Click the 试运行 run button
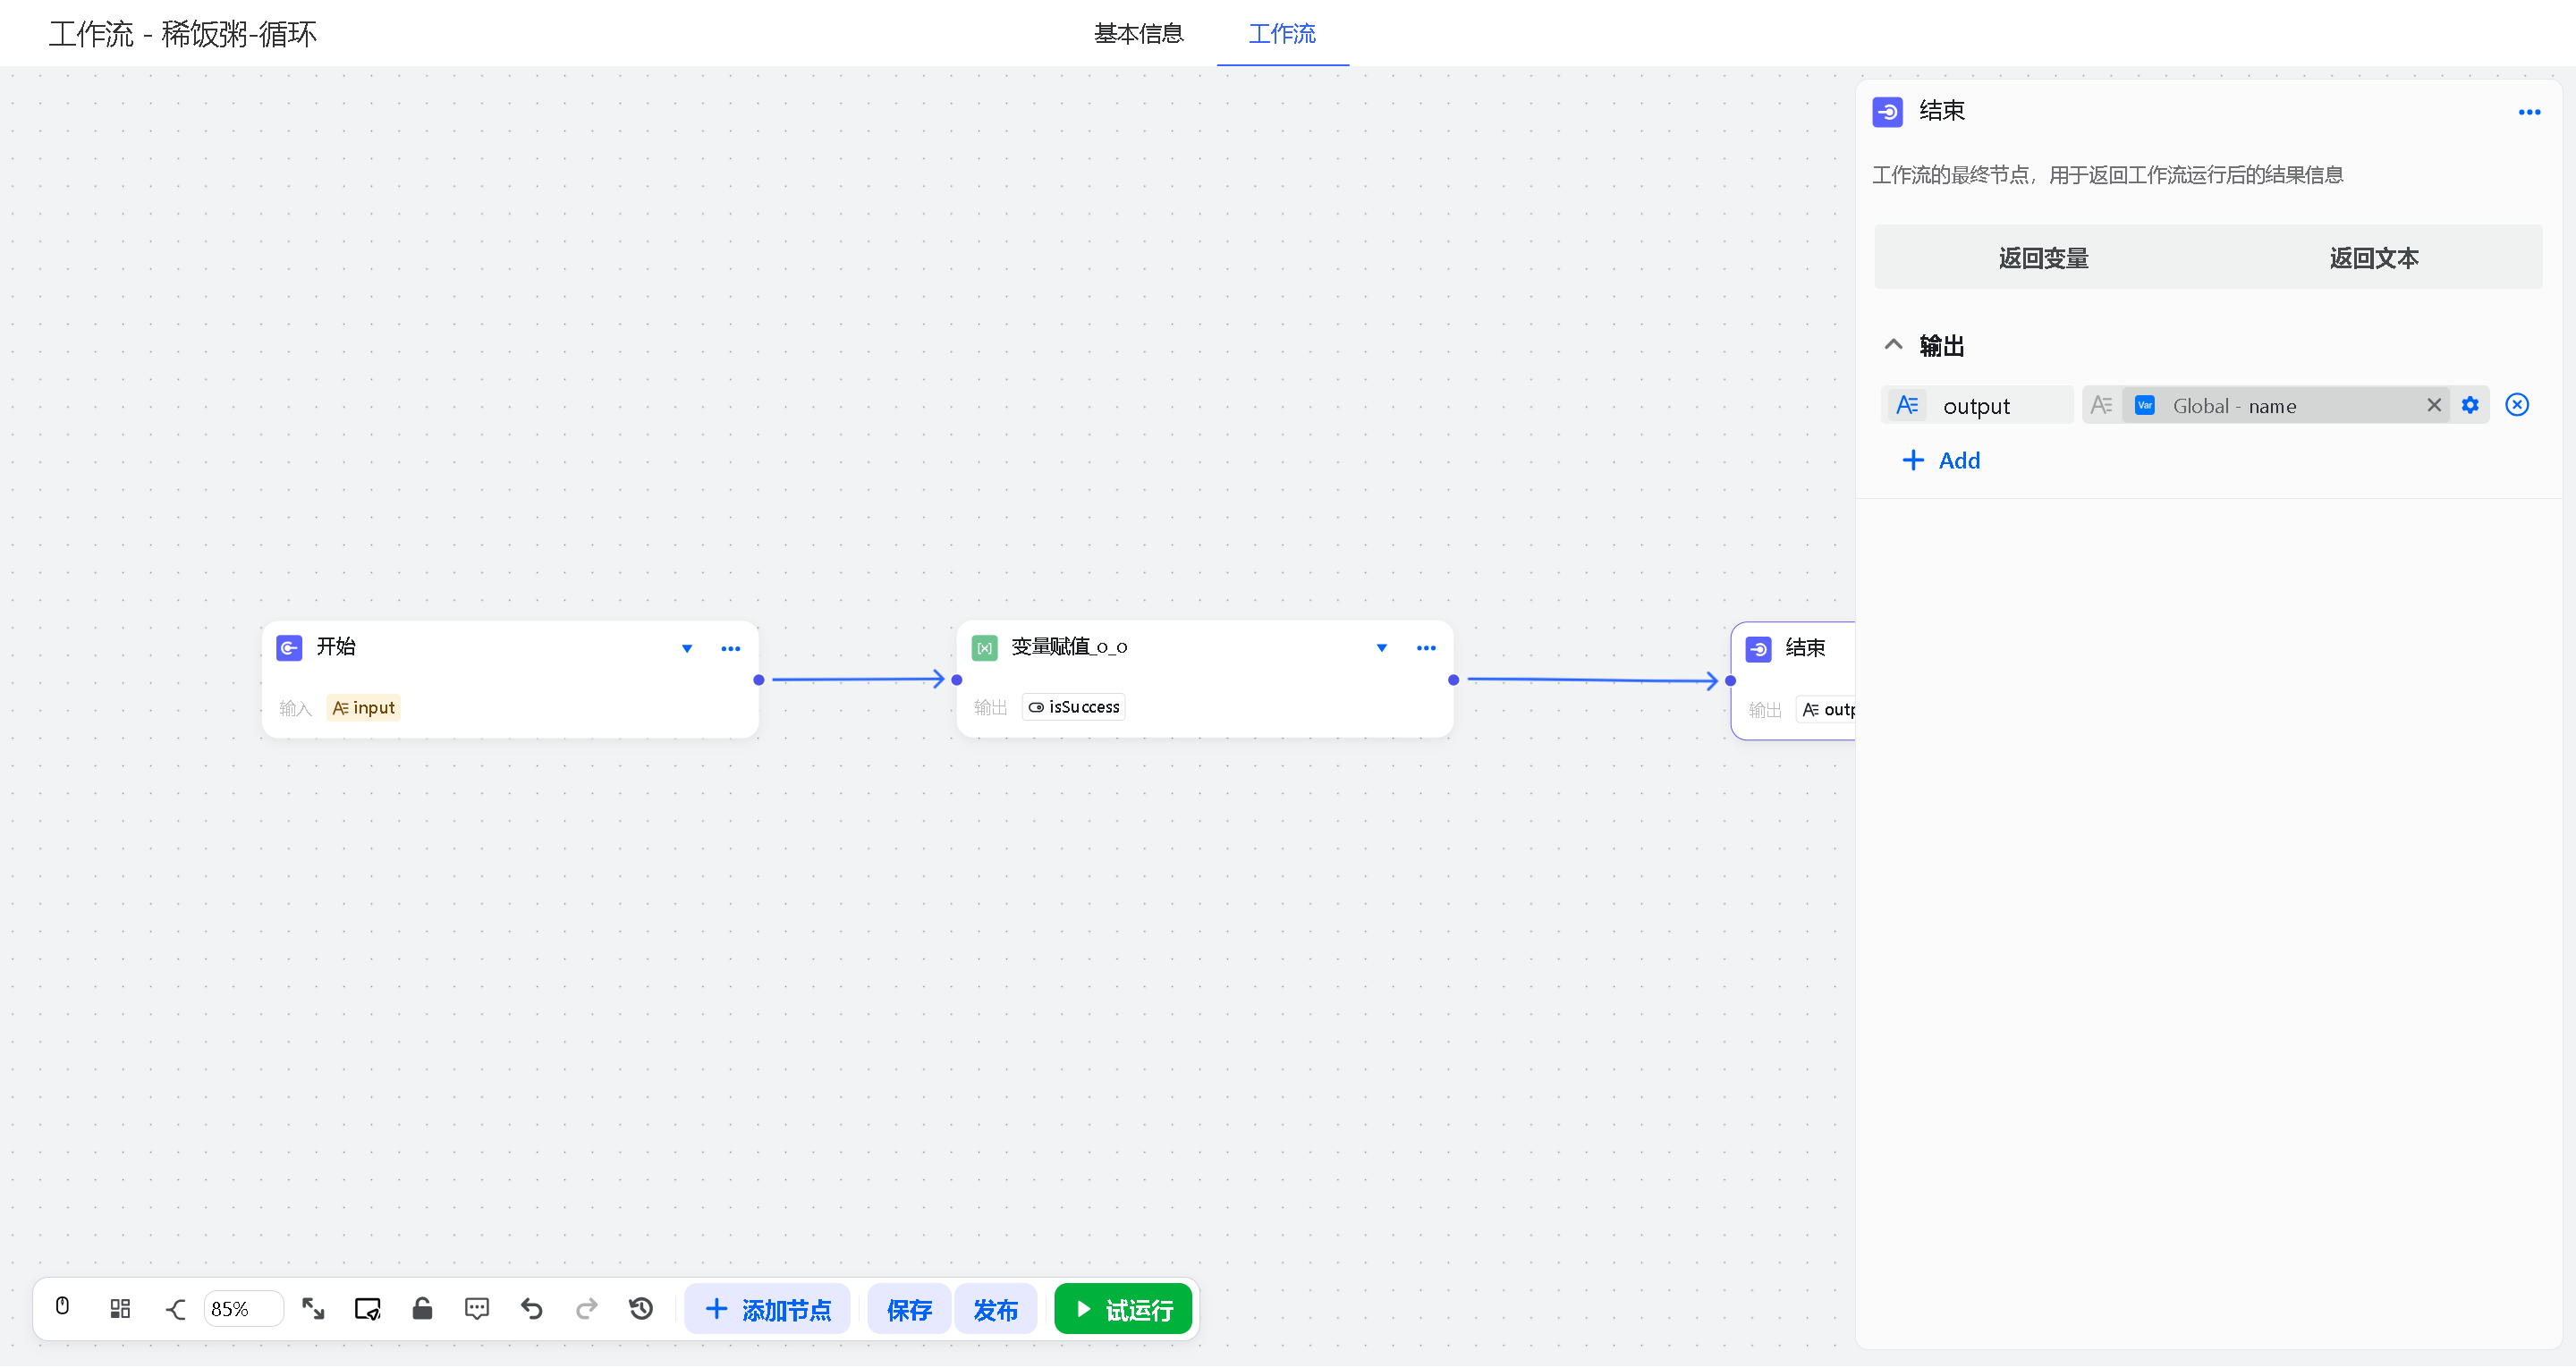Viewport: 2576px width, 1368px height. [x=1123, y=1309]
